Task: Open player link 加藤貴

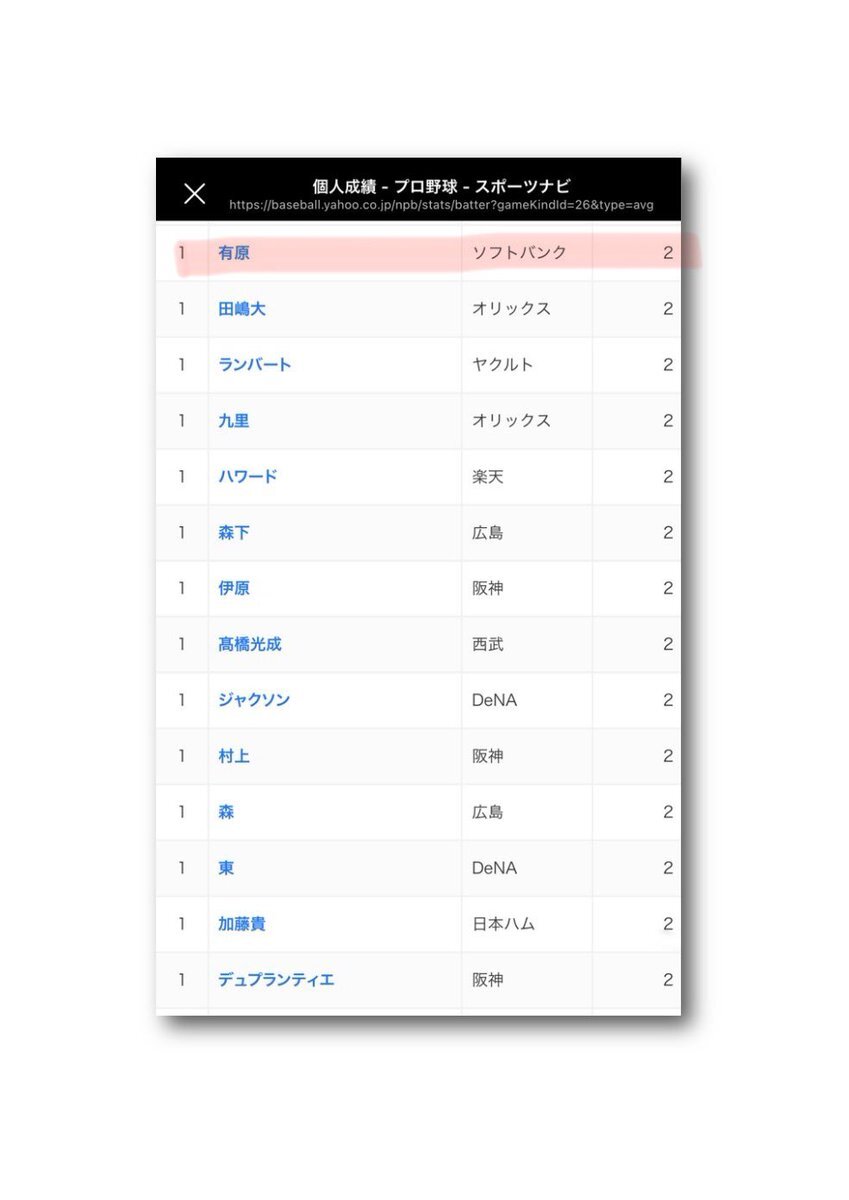Action: 242,924
